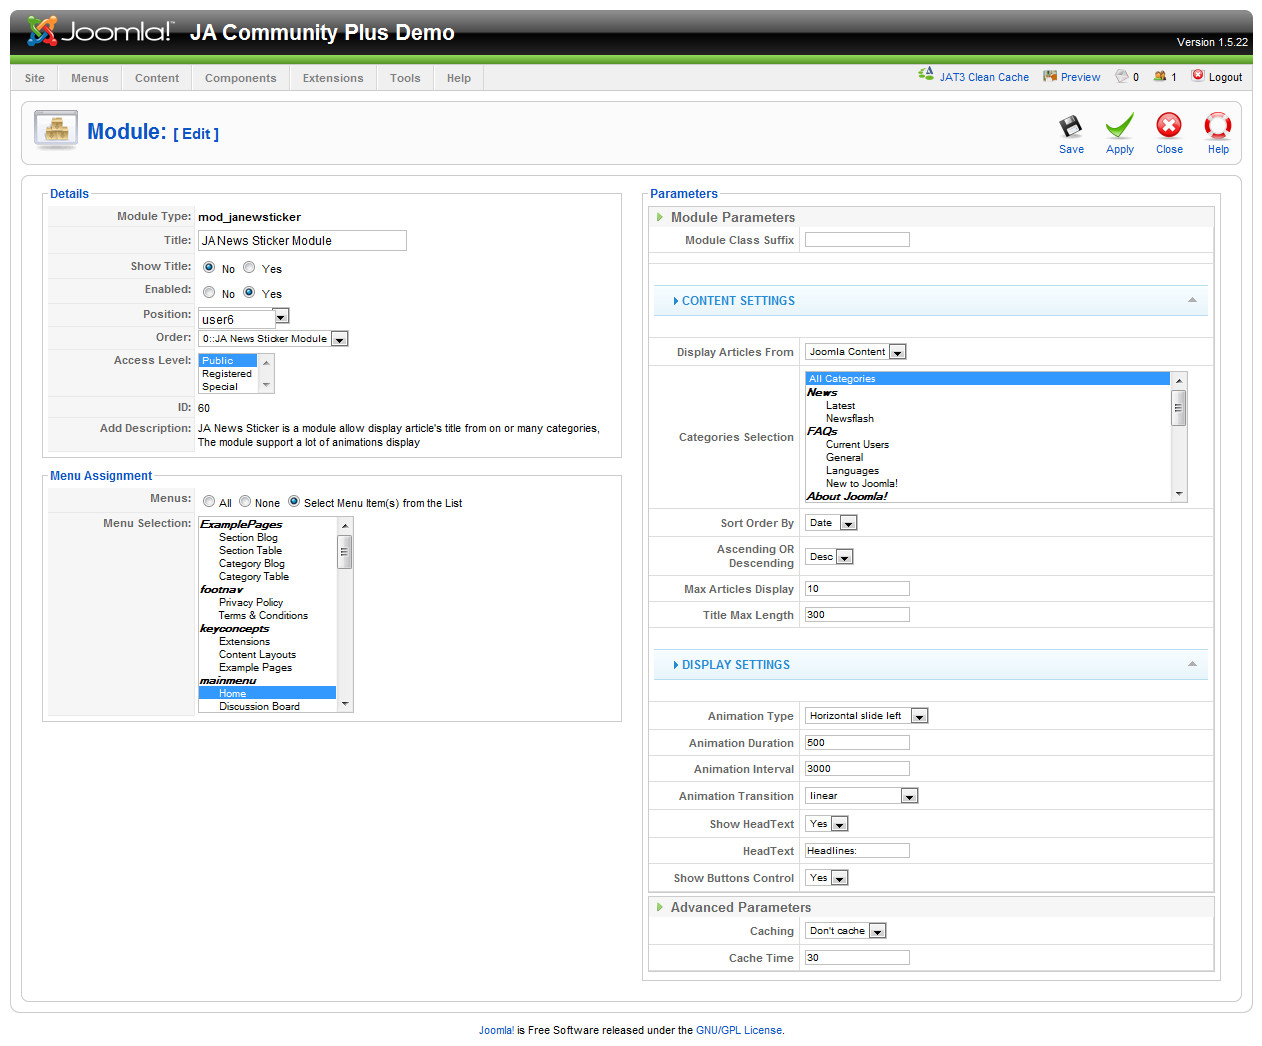The image size is (1262, 1046).
Task: Click the Categories Selection list scrollbar
Action: [1179, 408]
